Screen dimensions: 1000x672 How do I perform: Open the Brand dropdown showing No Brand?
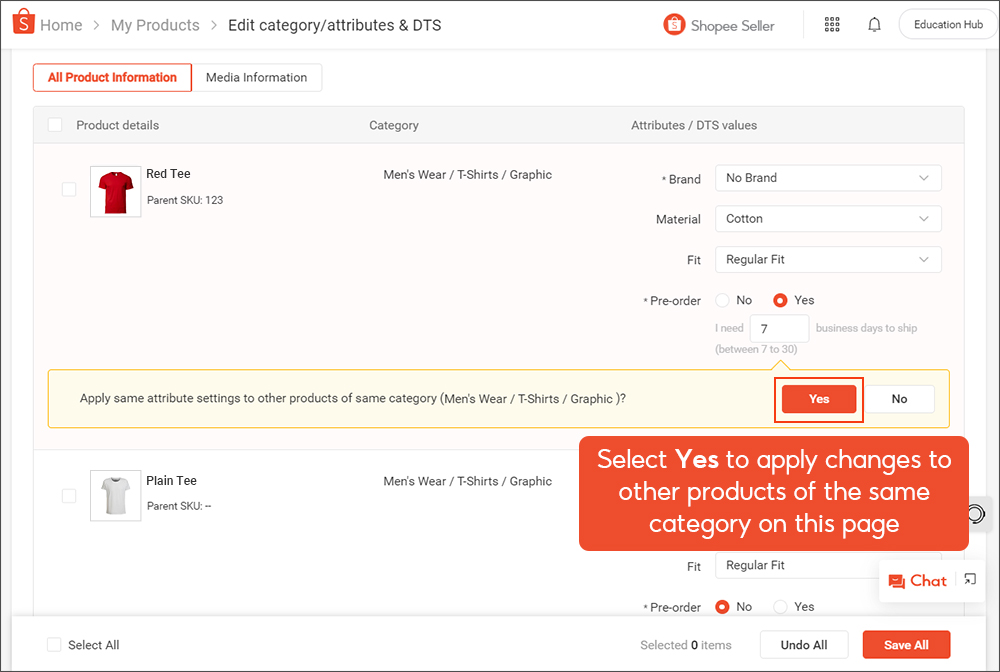[828, 177]
